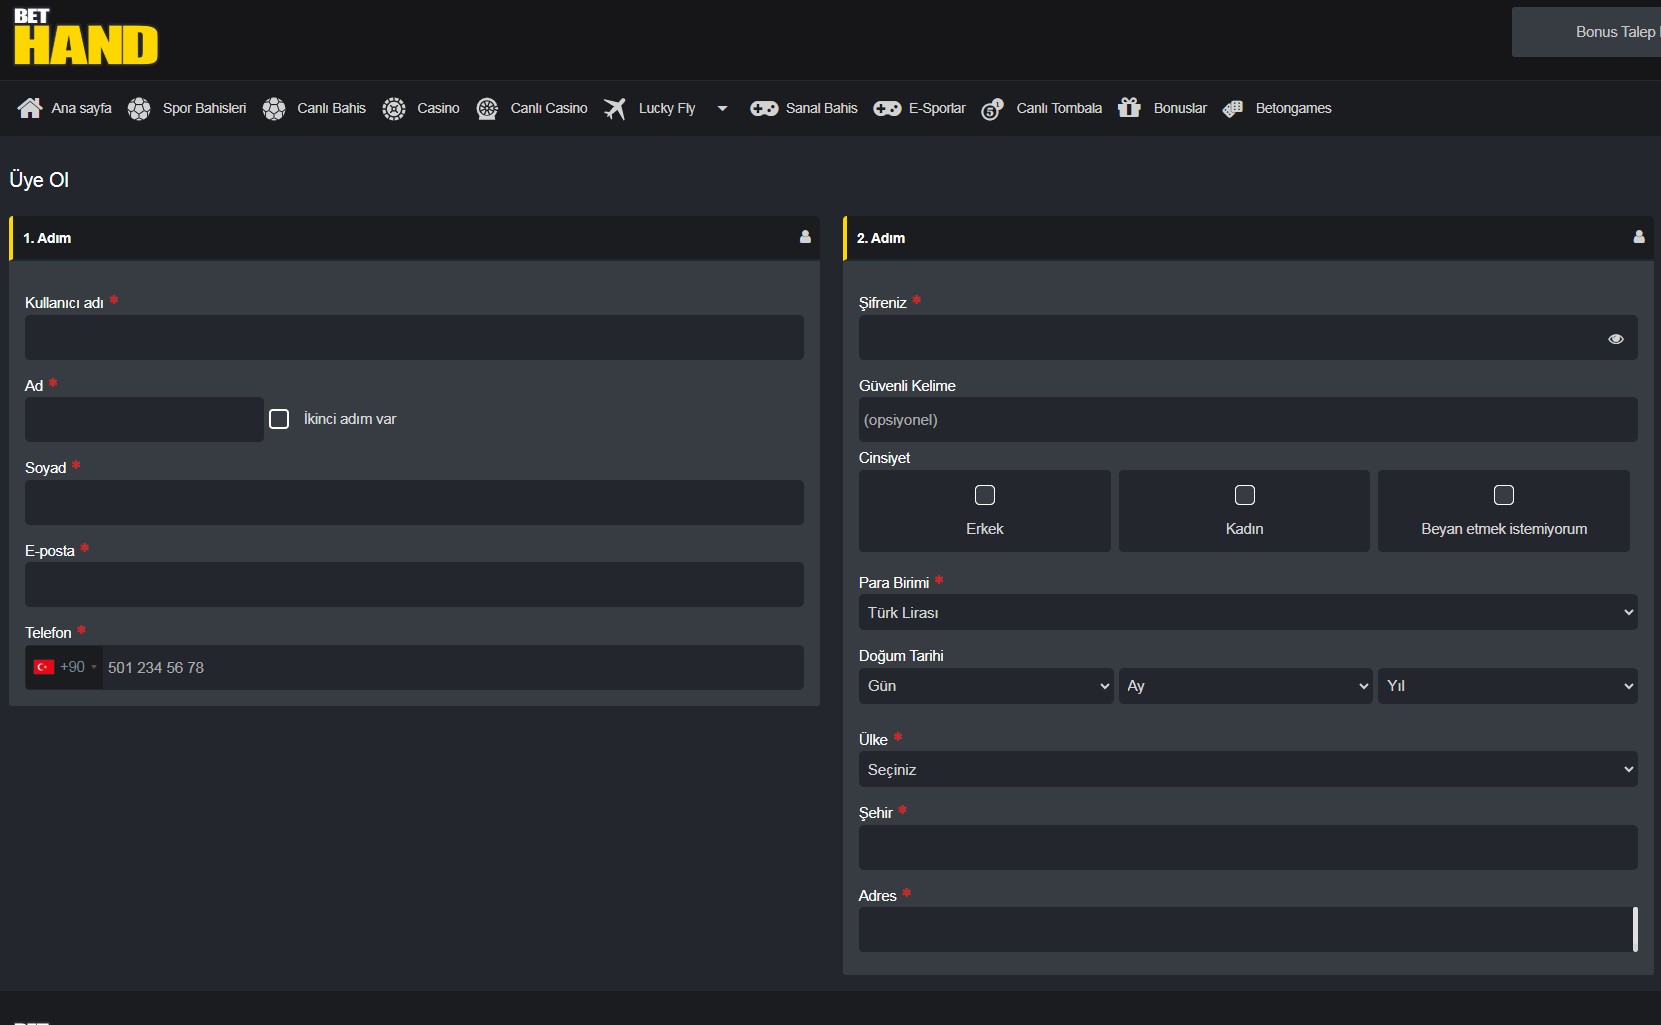Click the Bonus Talep button
This screenshot has width=1661, height=1025.
coord(1587,32)
